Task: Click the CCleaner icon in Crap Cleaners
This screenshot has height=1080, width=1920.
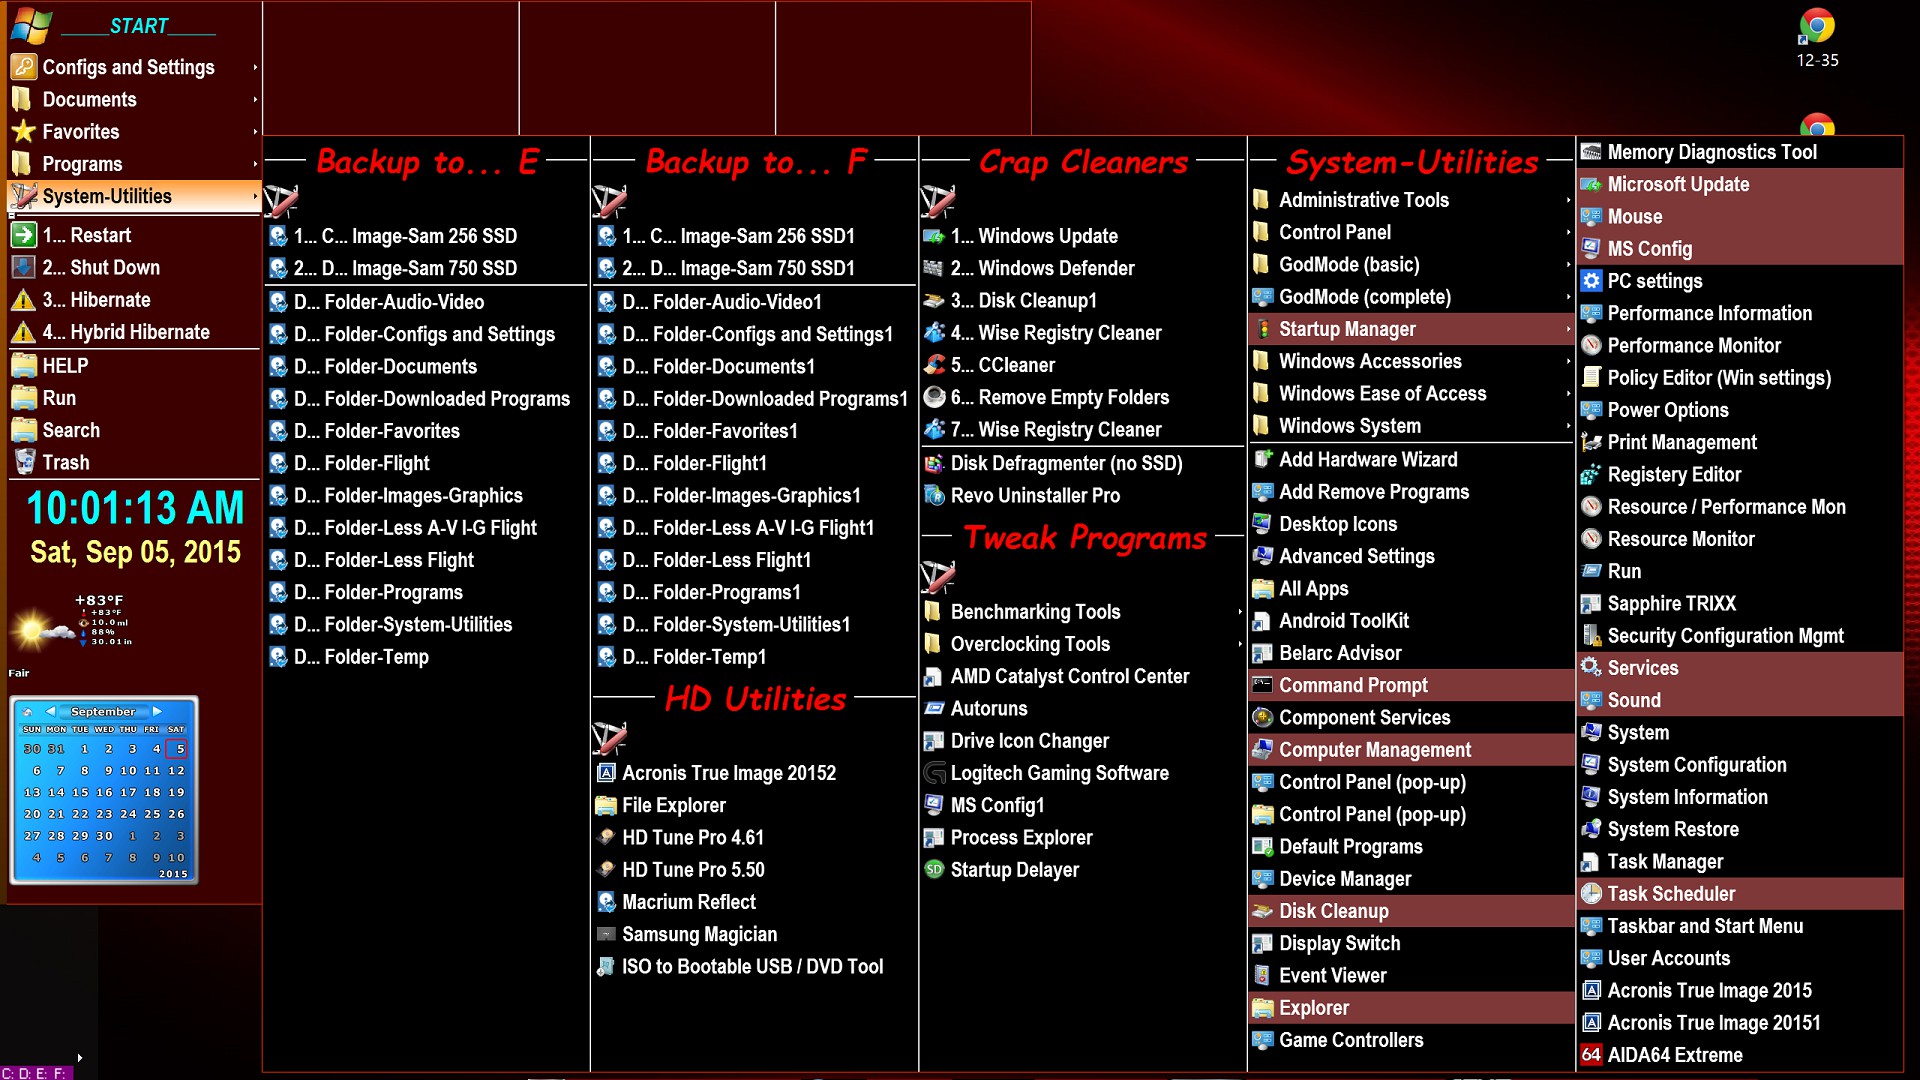Action: (x=935, y=365)
